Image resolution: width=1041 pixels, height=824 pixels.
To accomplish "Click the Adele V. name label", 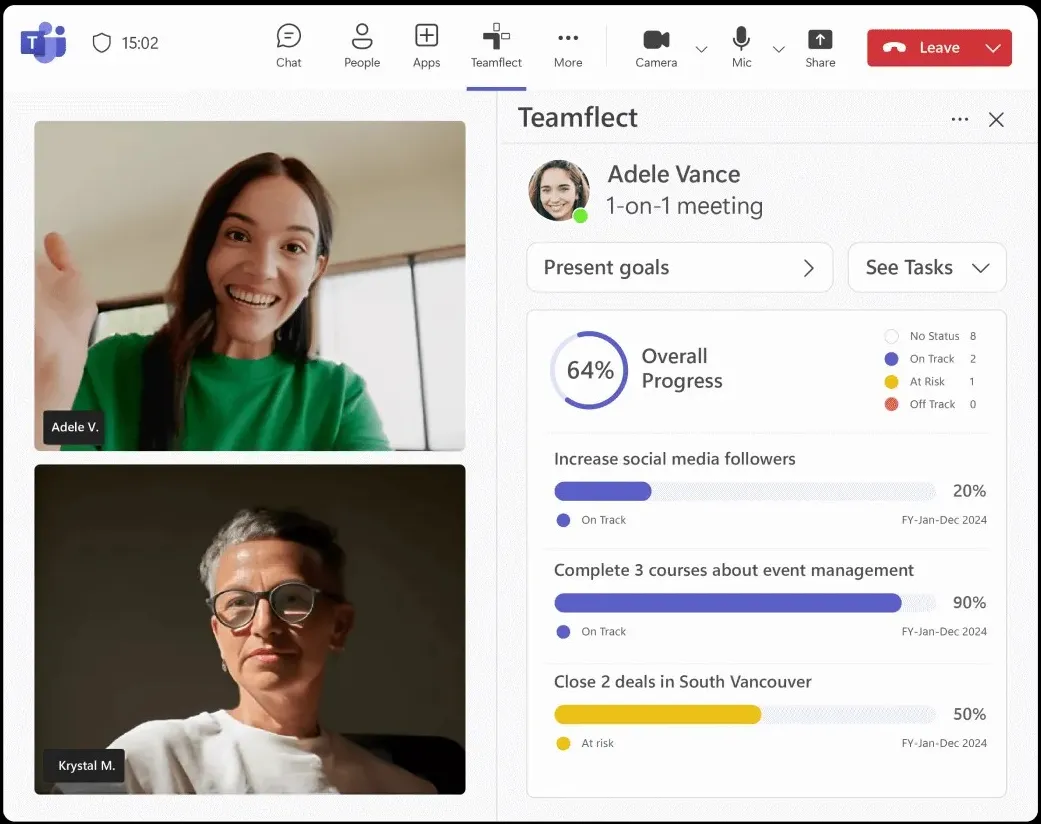I will point(75,427).
